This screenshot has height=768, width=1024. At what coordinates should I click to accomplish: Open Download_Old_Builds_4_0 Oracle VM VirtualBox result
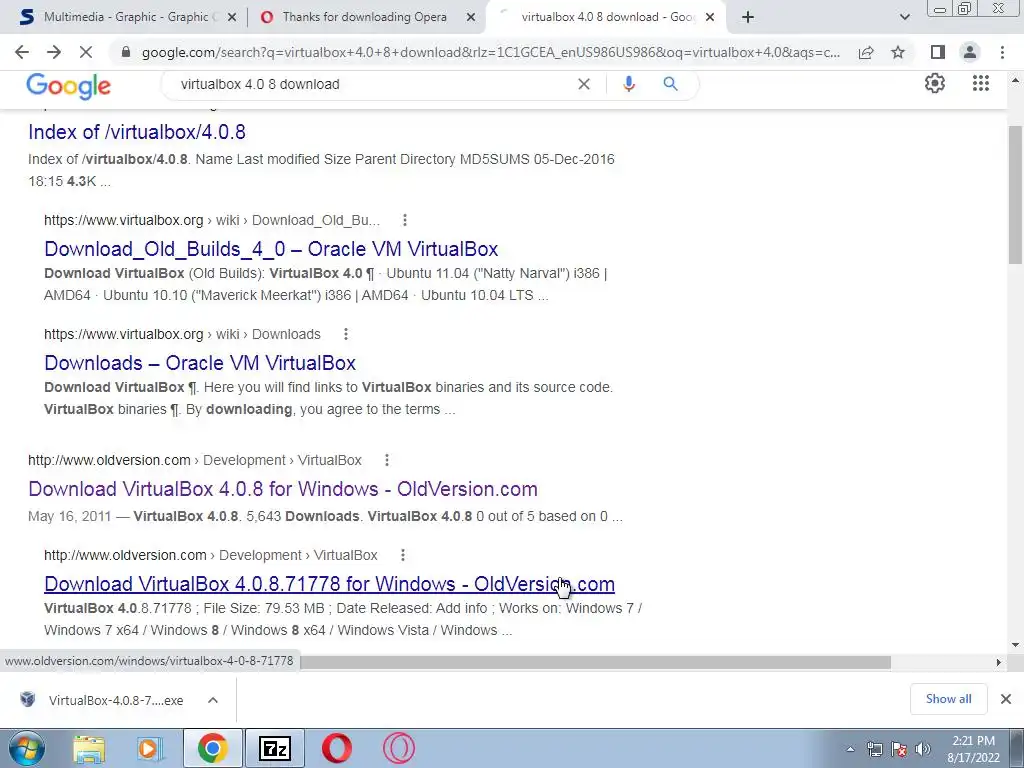(x=271, y=249)
